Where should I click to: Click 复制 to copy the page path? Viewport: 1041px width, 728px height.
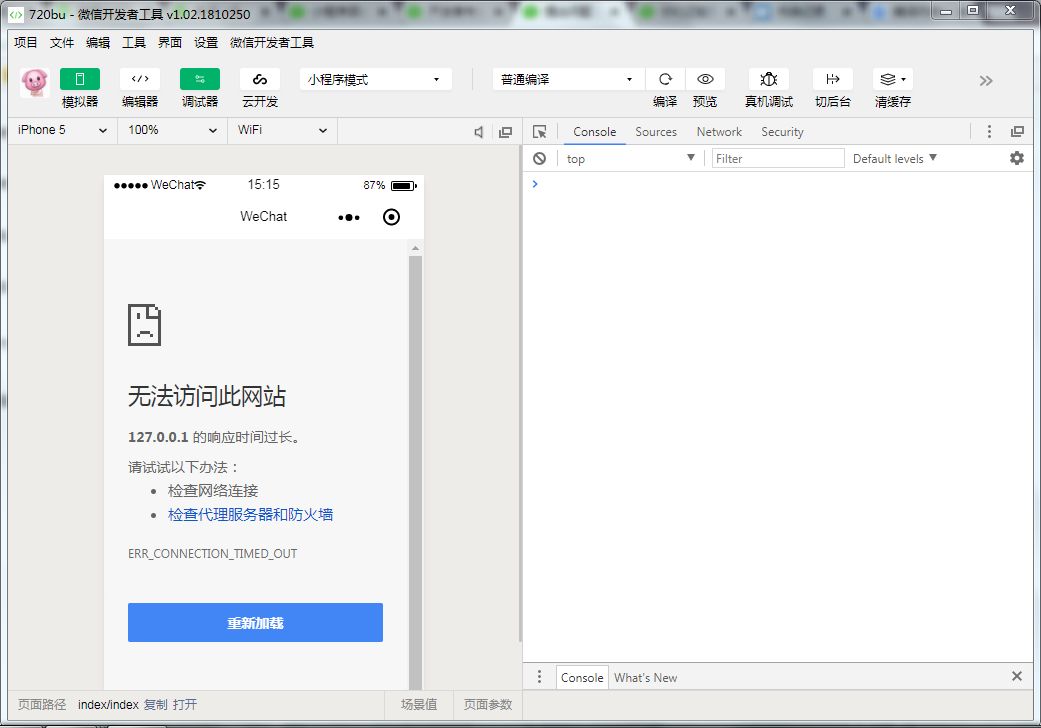(156, 704)
